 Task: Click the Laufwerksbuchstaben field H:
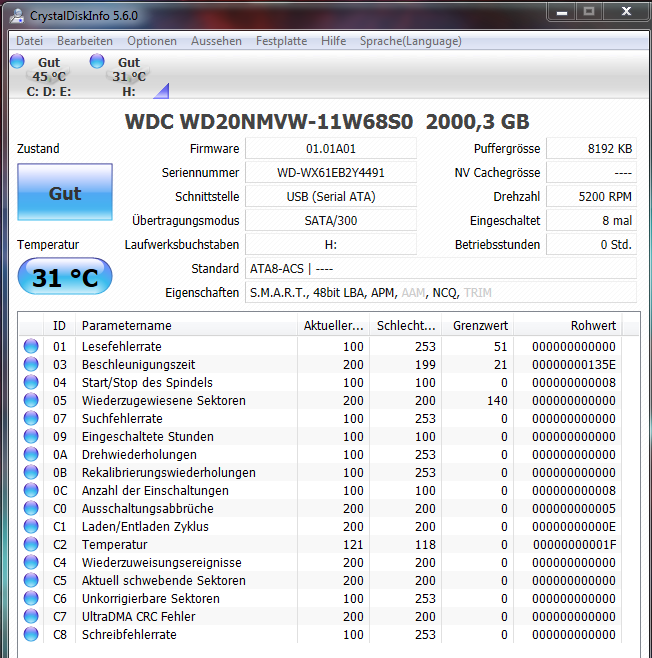tap(331, 244)
